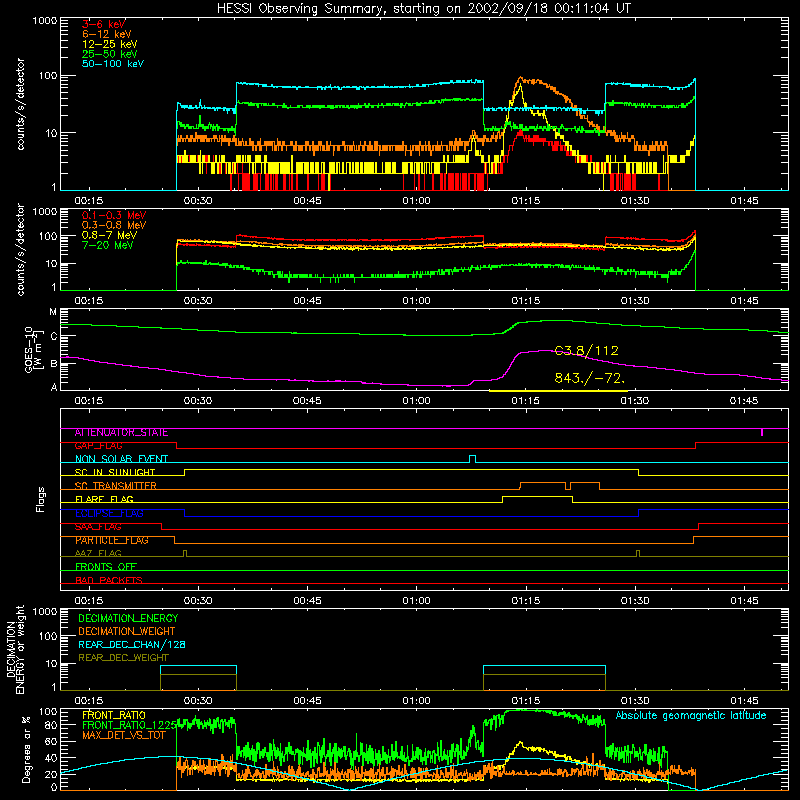Select the PARTICLE_FLAG label
800x800 pixels.
click(x=112, y=540)
